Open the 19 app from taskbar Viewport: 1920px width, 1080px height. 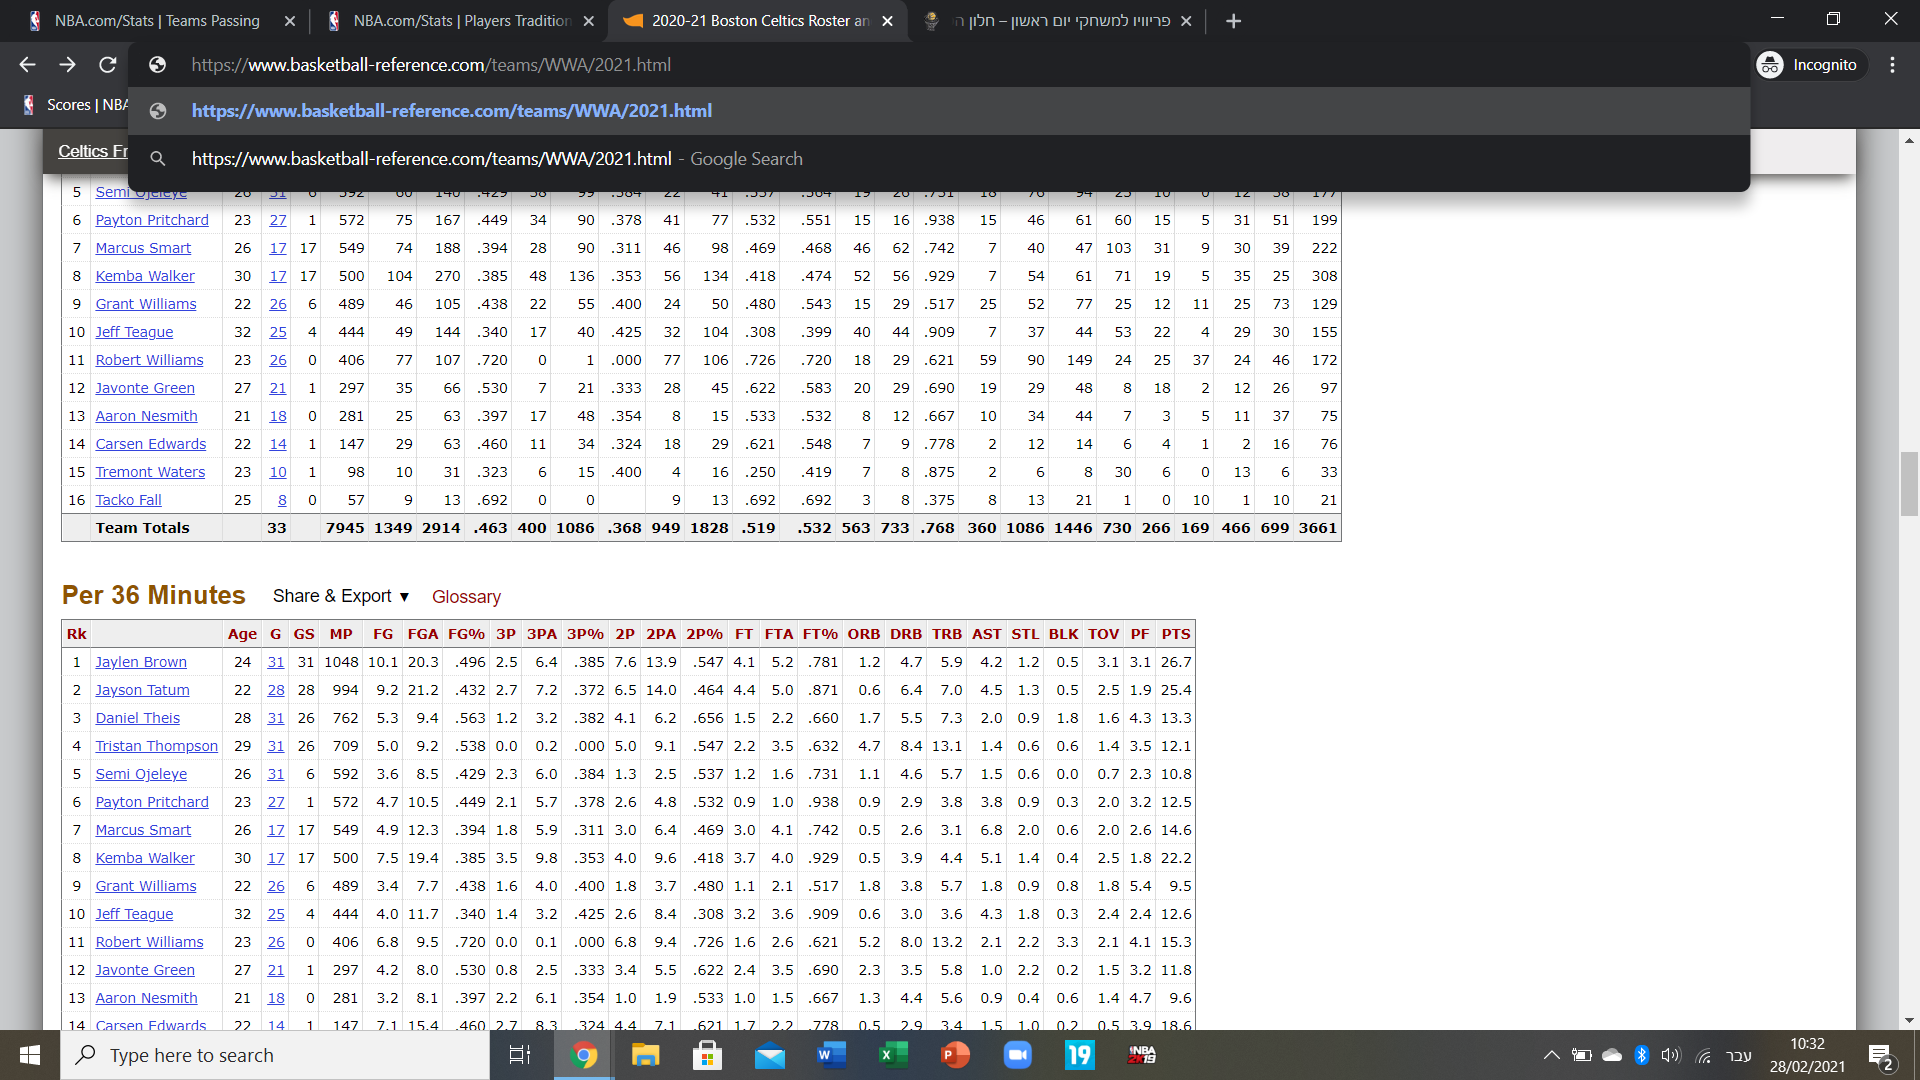[x=1080, y=1055]
